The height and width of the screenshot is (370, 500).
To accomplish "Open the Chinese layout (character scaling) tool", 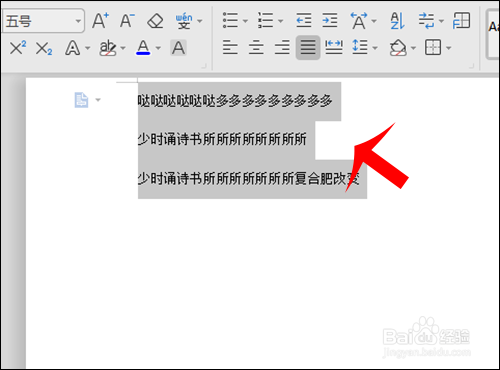I will [359, 21].
